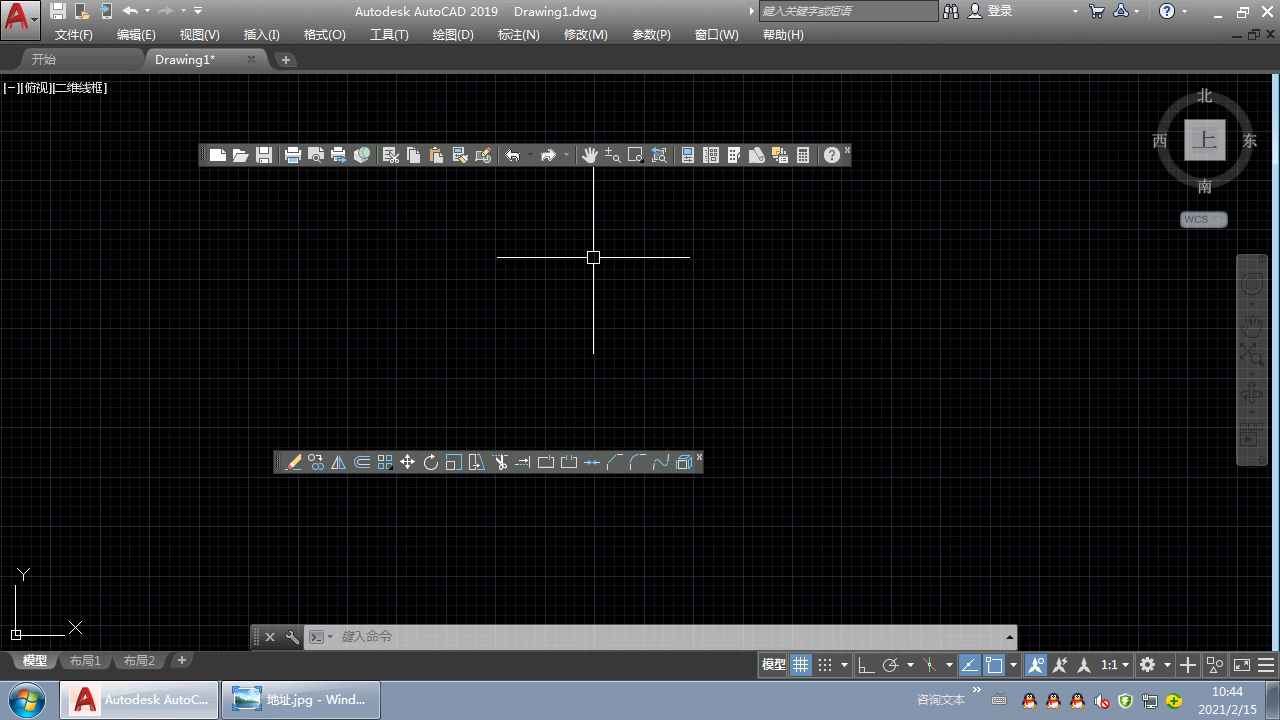Click the 登录 sign-in button

[991, 11]
